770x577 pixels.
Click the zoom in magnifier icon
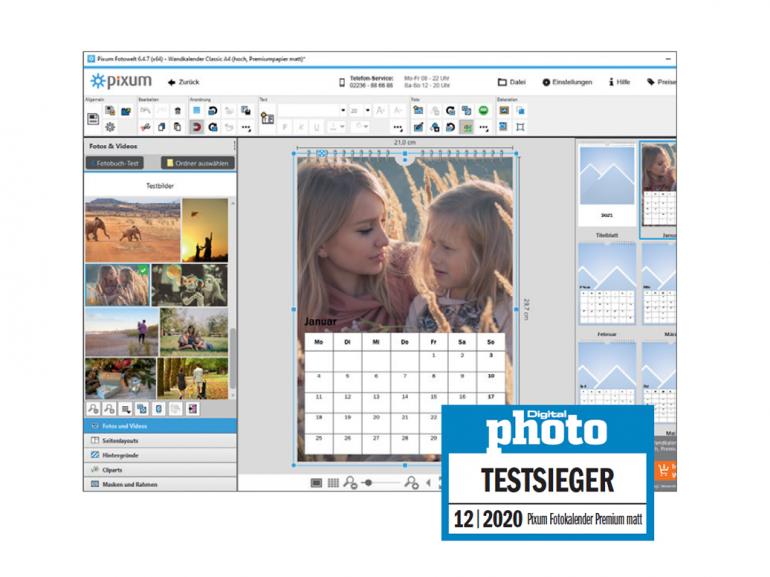click(411, 483)
